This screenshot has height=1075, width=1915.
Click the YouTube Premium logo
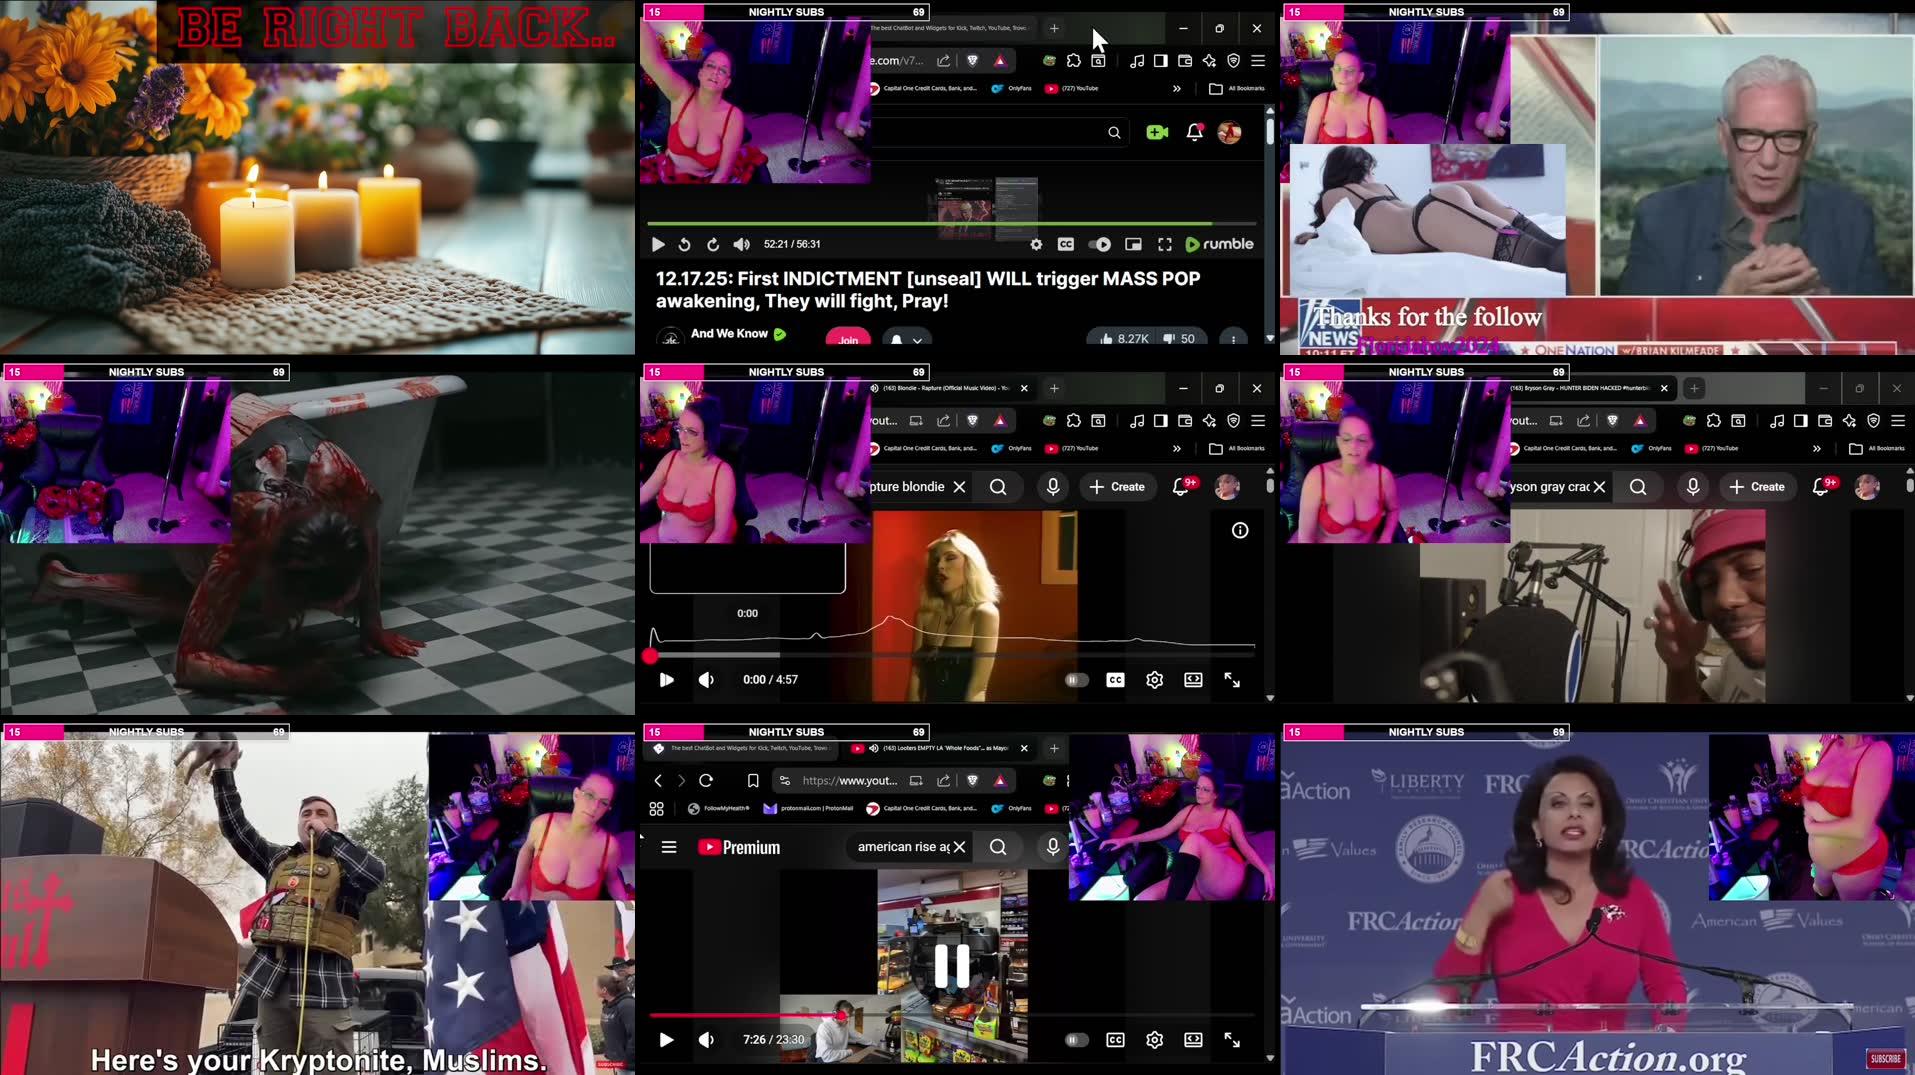(739, 847)
